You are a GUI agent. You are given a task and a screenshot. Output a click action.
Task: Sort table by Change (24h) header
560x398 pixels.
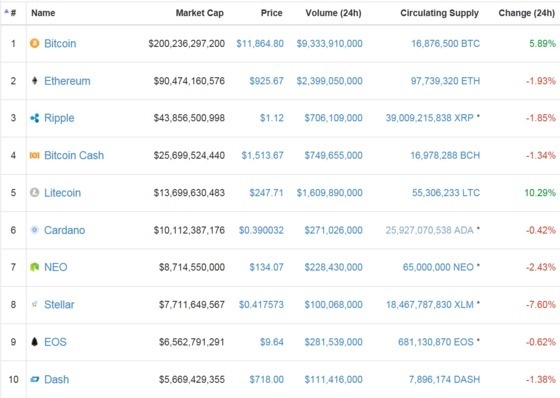[x=526, y=13]
